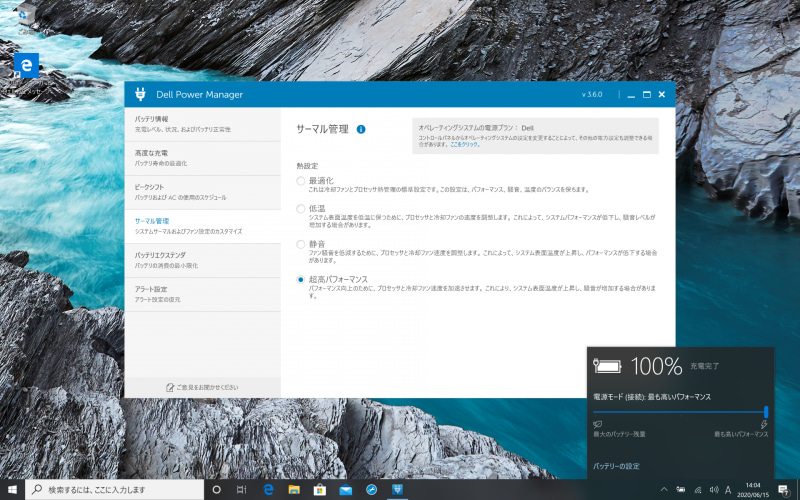Viewport: 800px width, 500px height.
Task: Close the Dell Power Manager window
Action: pos(662,94)
